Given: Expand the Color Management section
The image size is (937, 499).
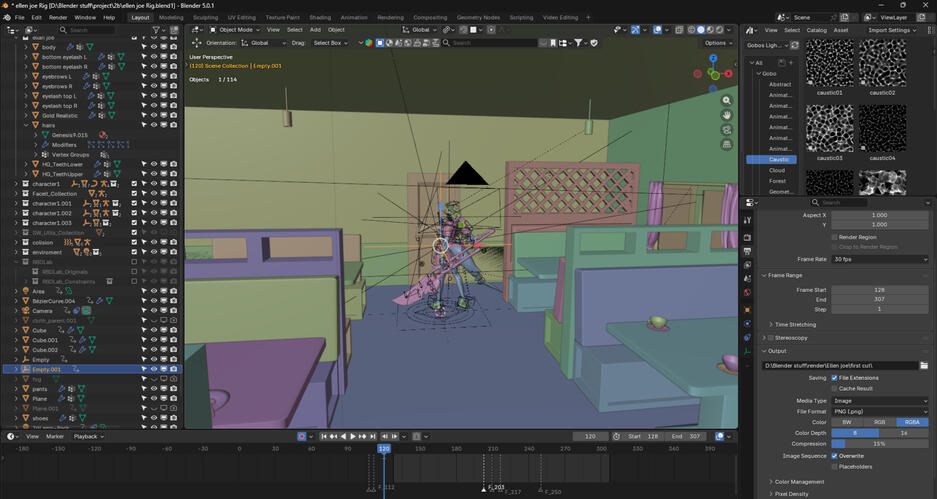Looking at the screenshot, I should [798, 482].
